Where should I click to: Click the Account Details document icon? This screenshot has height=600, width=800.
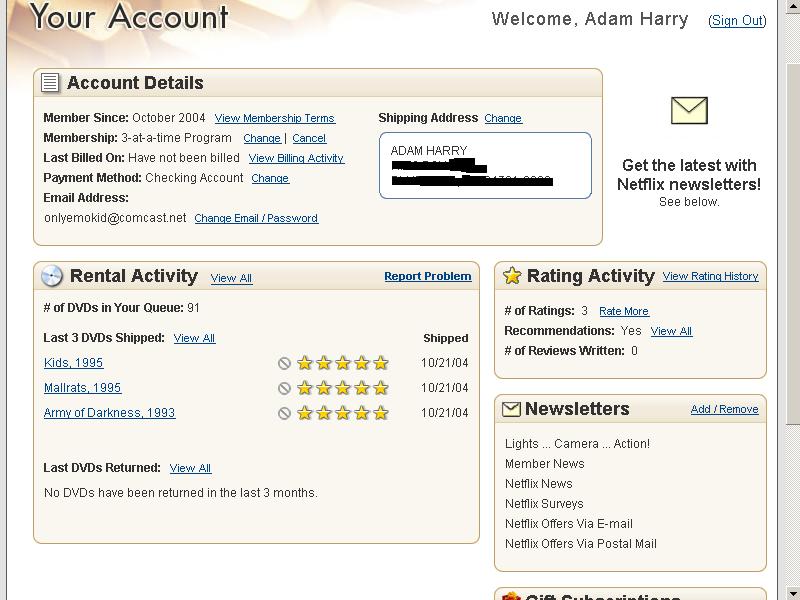coord(50,82)
